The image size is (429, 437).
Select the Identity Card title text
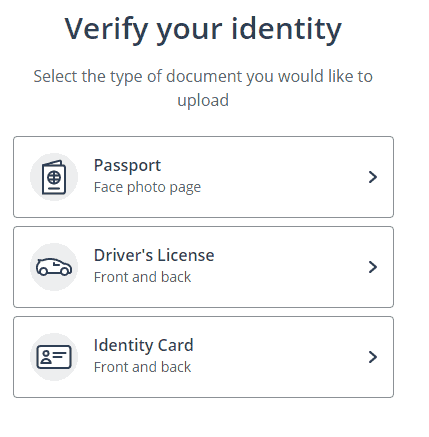144,345
